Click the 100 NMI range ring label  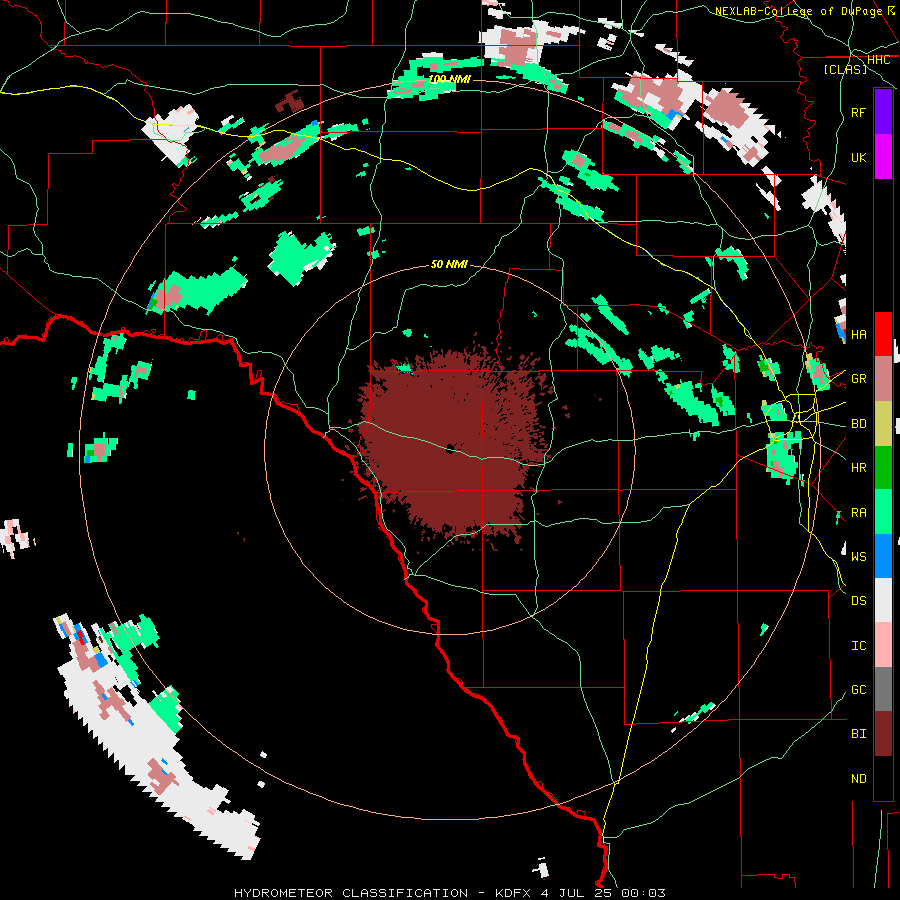[x=449, y=79]
